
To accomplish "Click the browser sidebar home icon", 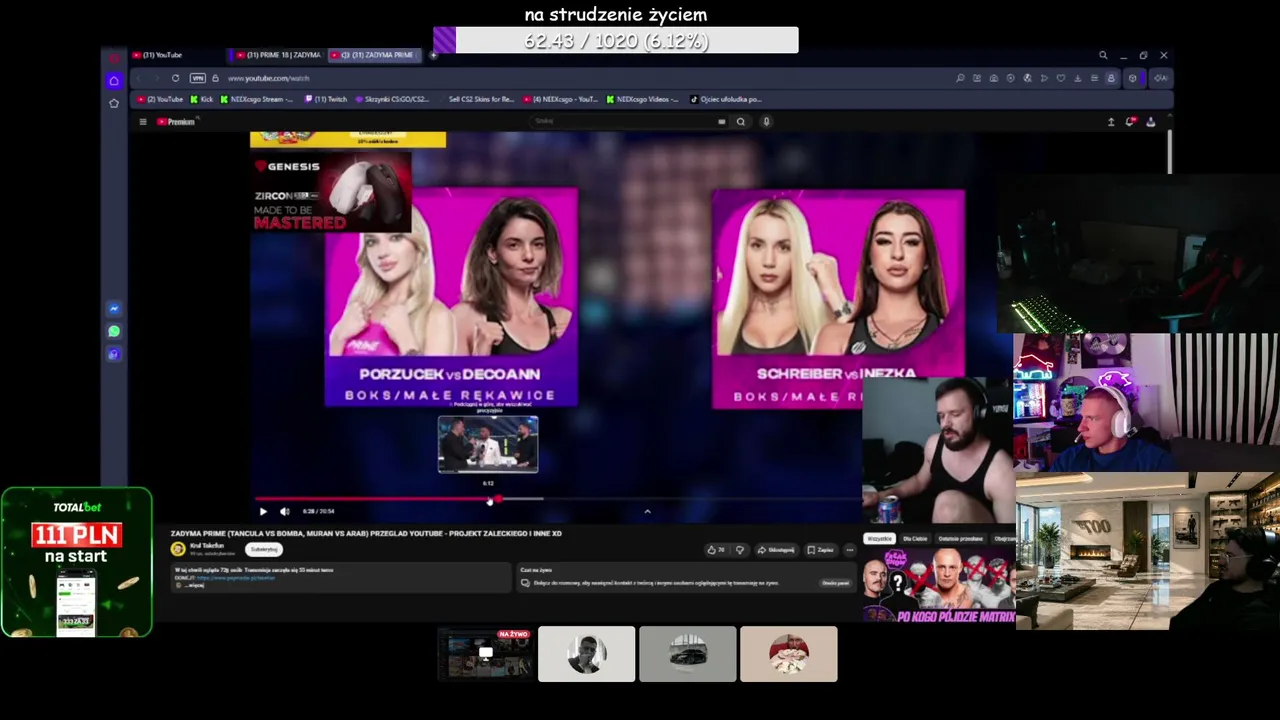I will point(114,80).
